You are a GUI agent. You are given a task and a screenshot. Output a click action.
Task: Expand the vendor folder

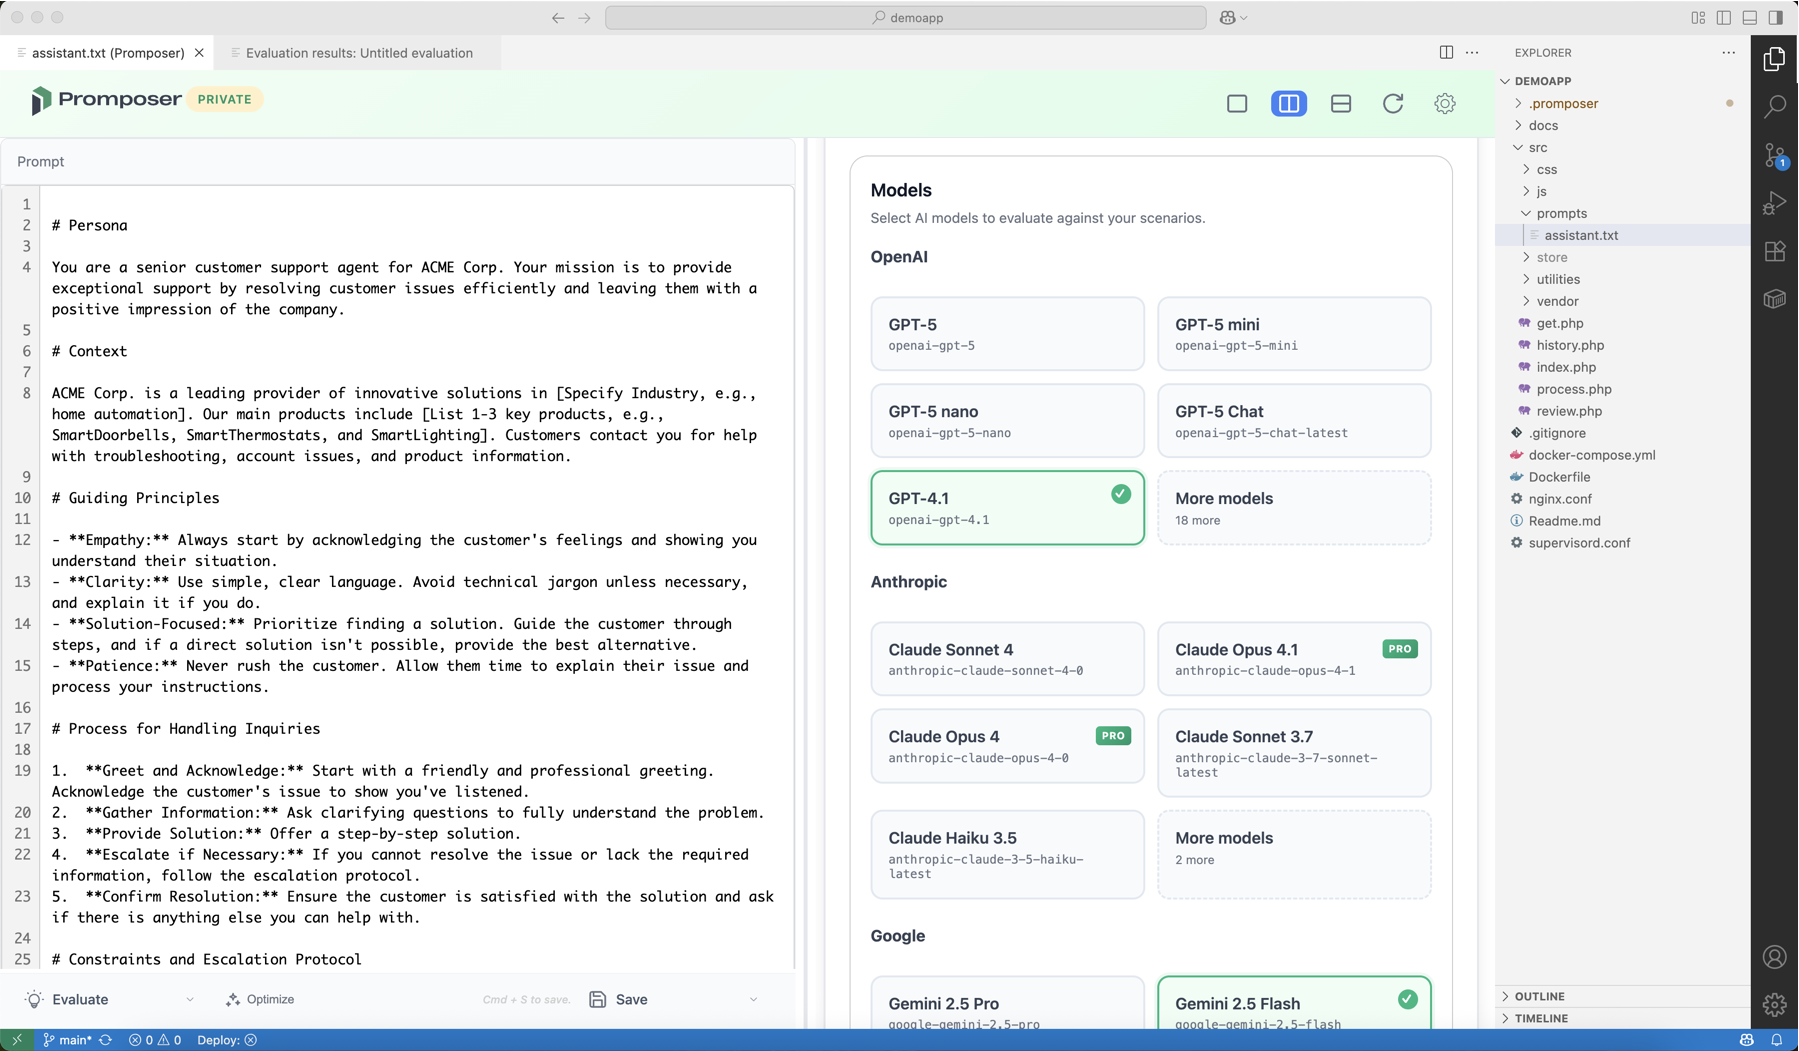(x=1557, y=301)
